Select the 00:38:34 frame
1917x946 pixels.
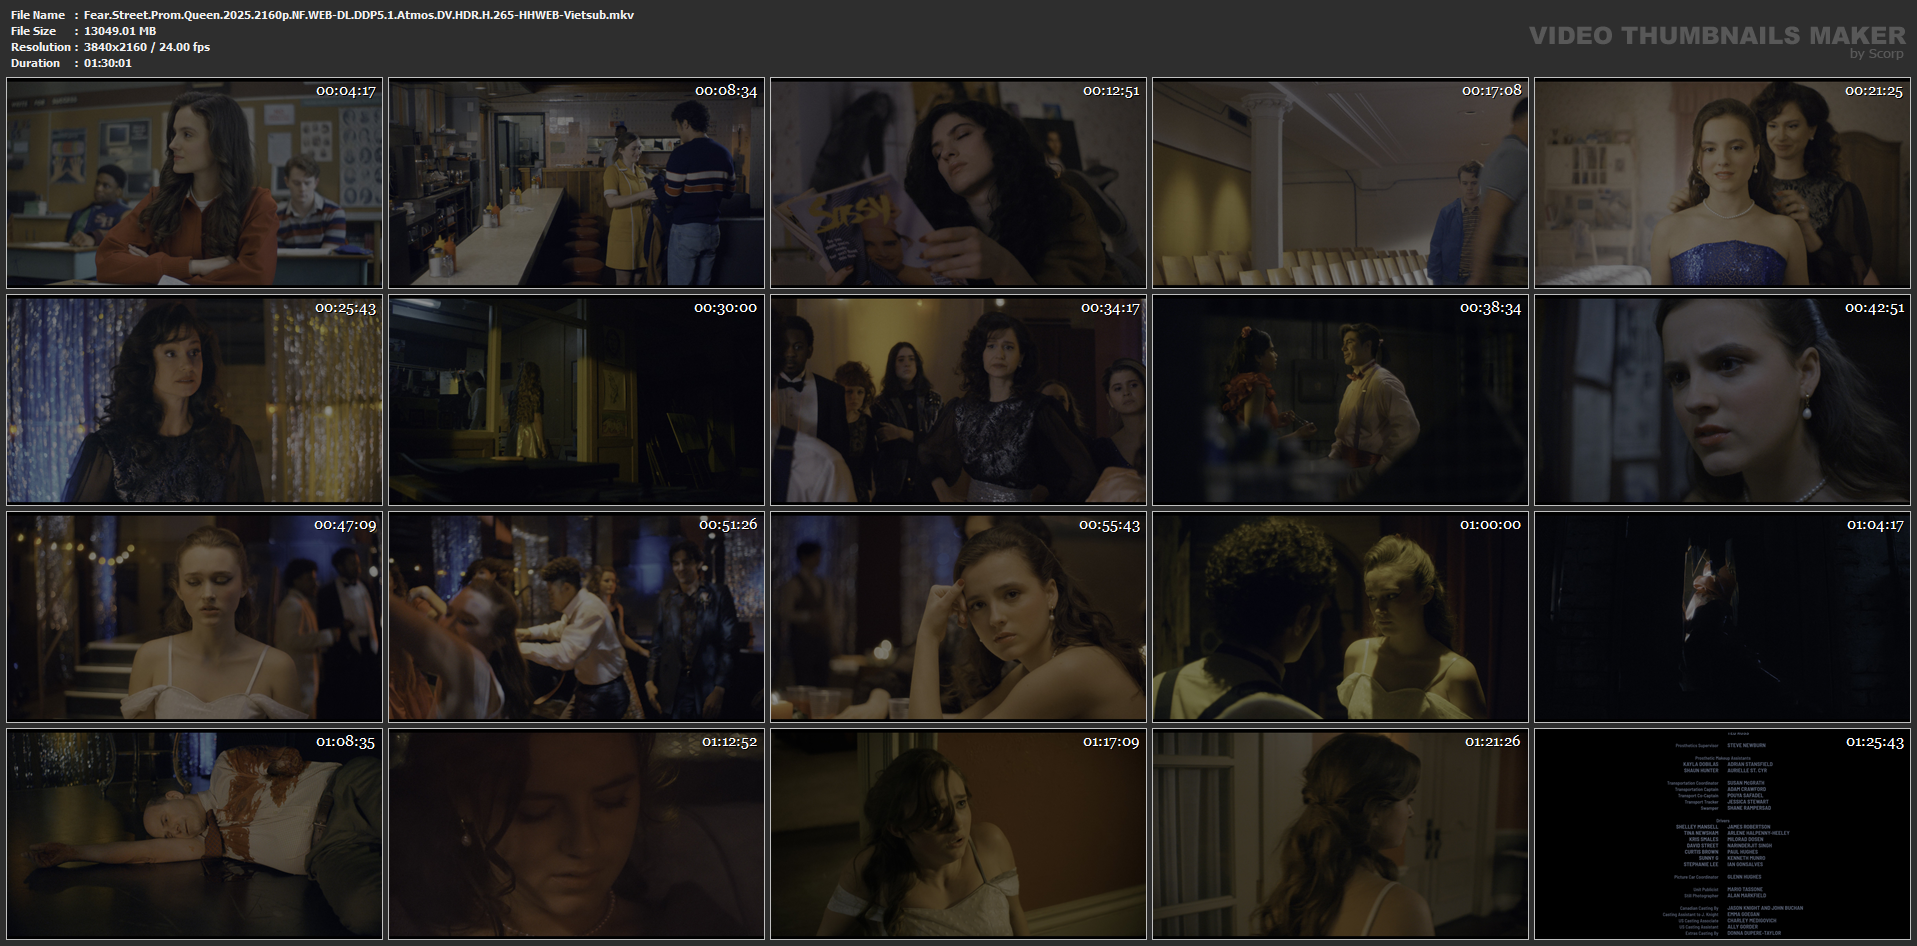tap(1340, 400)
